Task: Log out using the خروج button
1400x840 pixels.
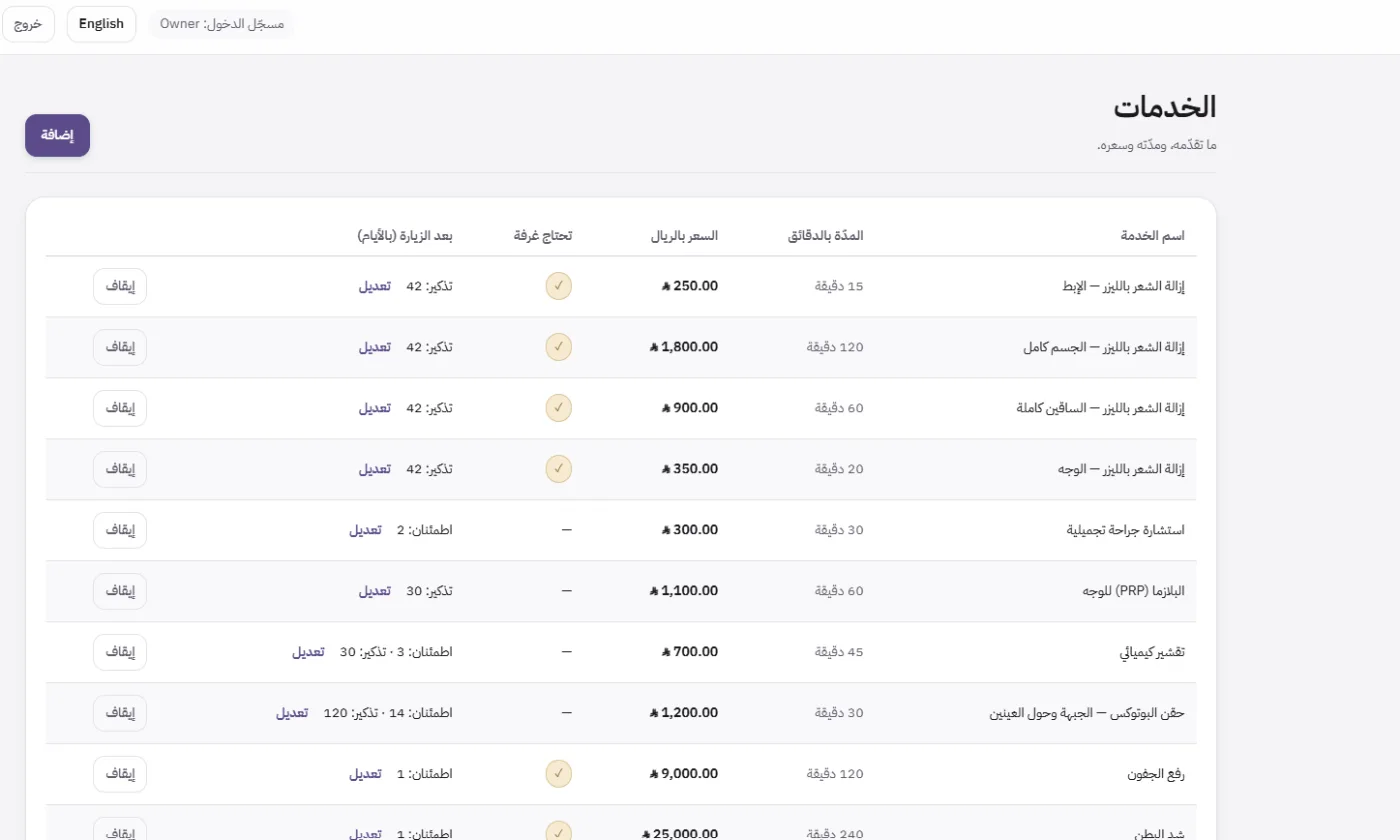Action: [x=28, y=24]
